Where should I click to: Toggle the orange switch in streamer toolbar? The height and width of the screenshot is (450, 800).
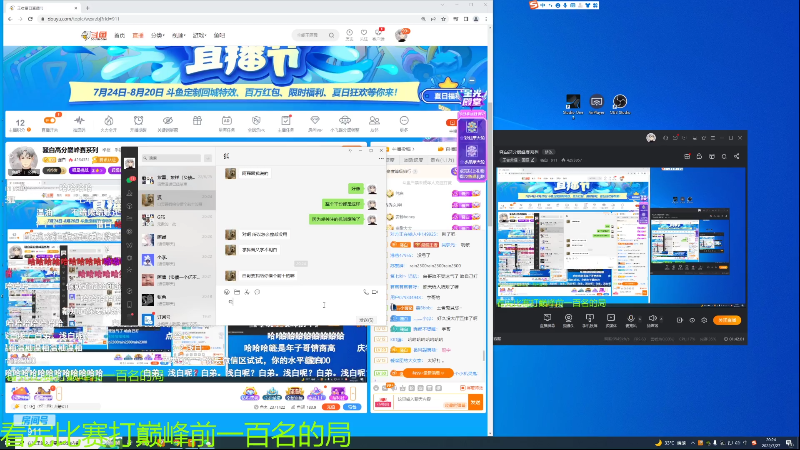[x=49, y=120]
